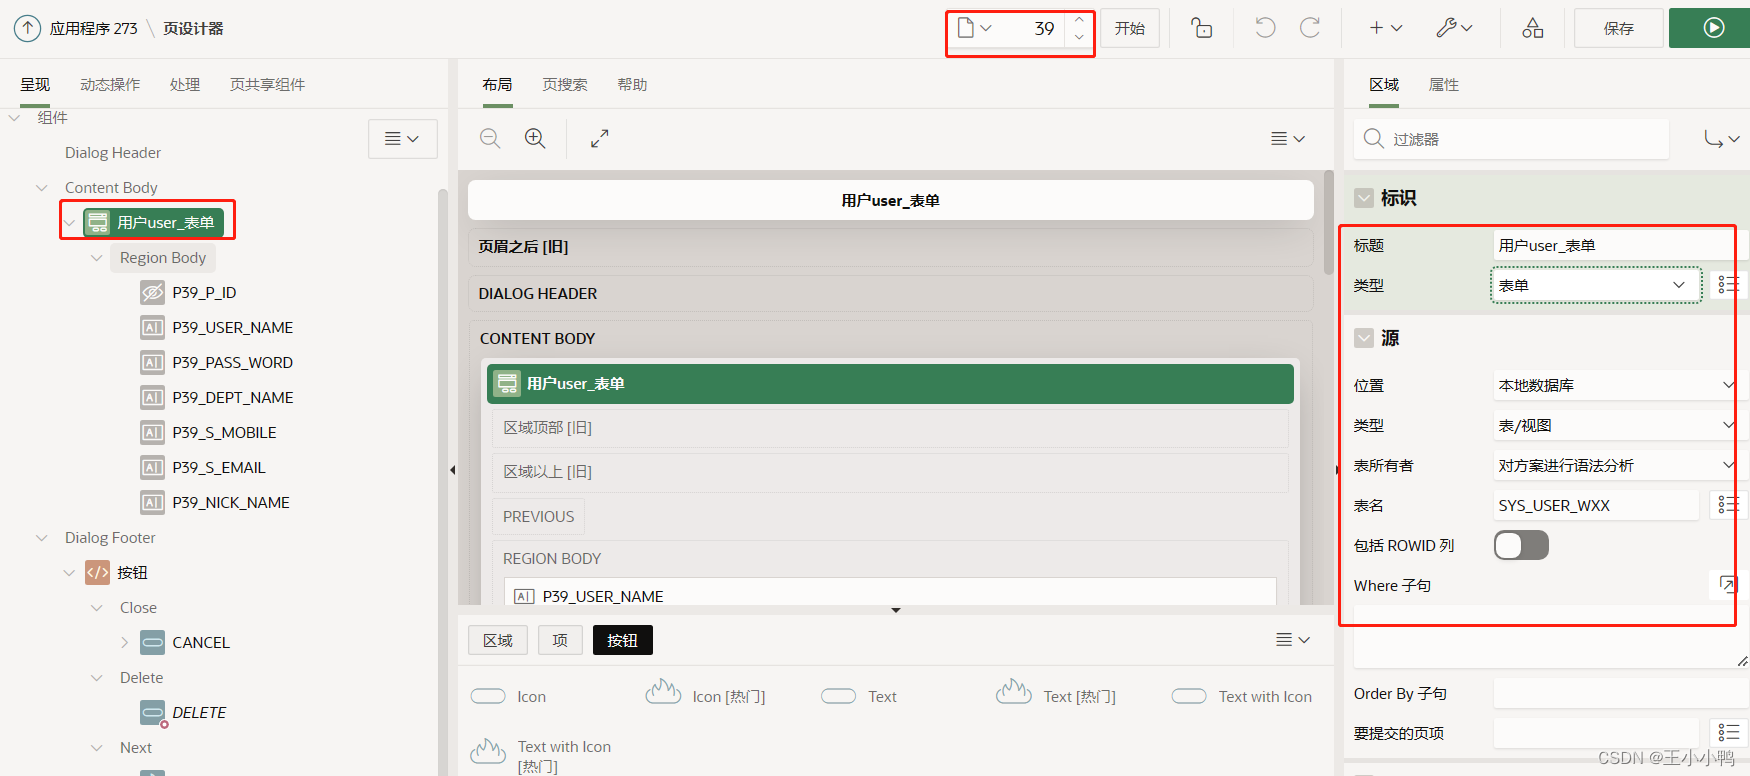Switch to the 呈现 tab
This screenshot has height=776, width=1750.
pyautogui.click(x=35, y=85)
